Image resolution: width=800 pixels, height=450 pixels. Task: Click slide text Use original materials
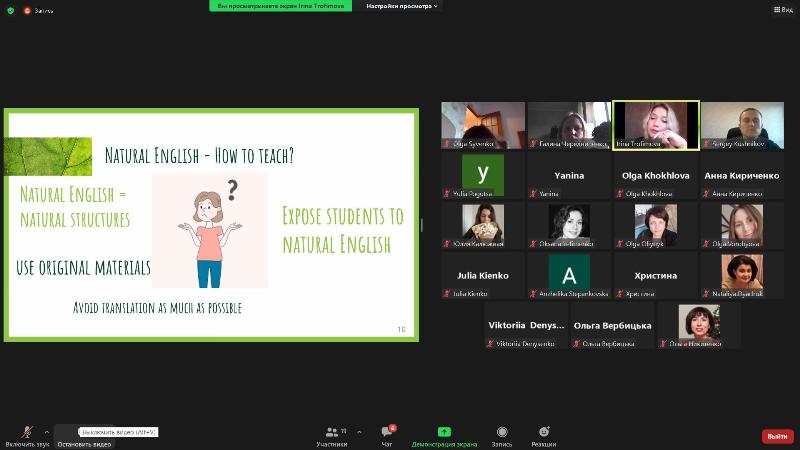[83, 267]
